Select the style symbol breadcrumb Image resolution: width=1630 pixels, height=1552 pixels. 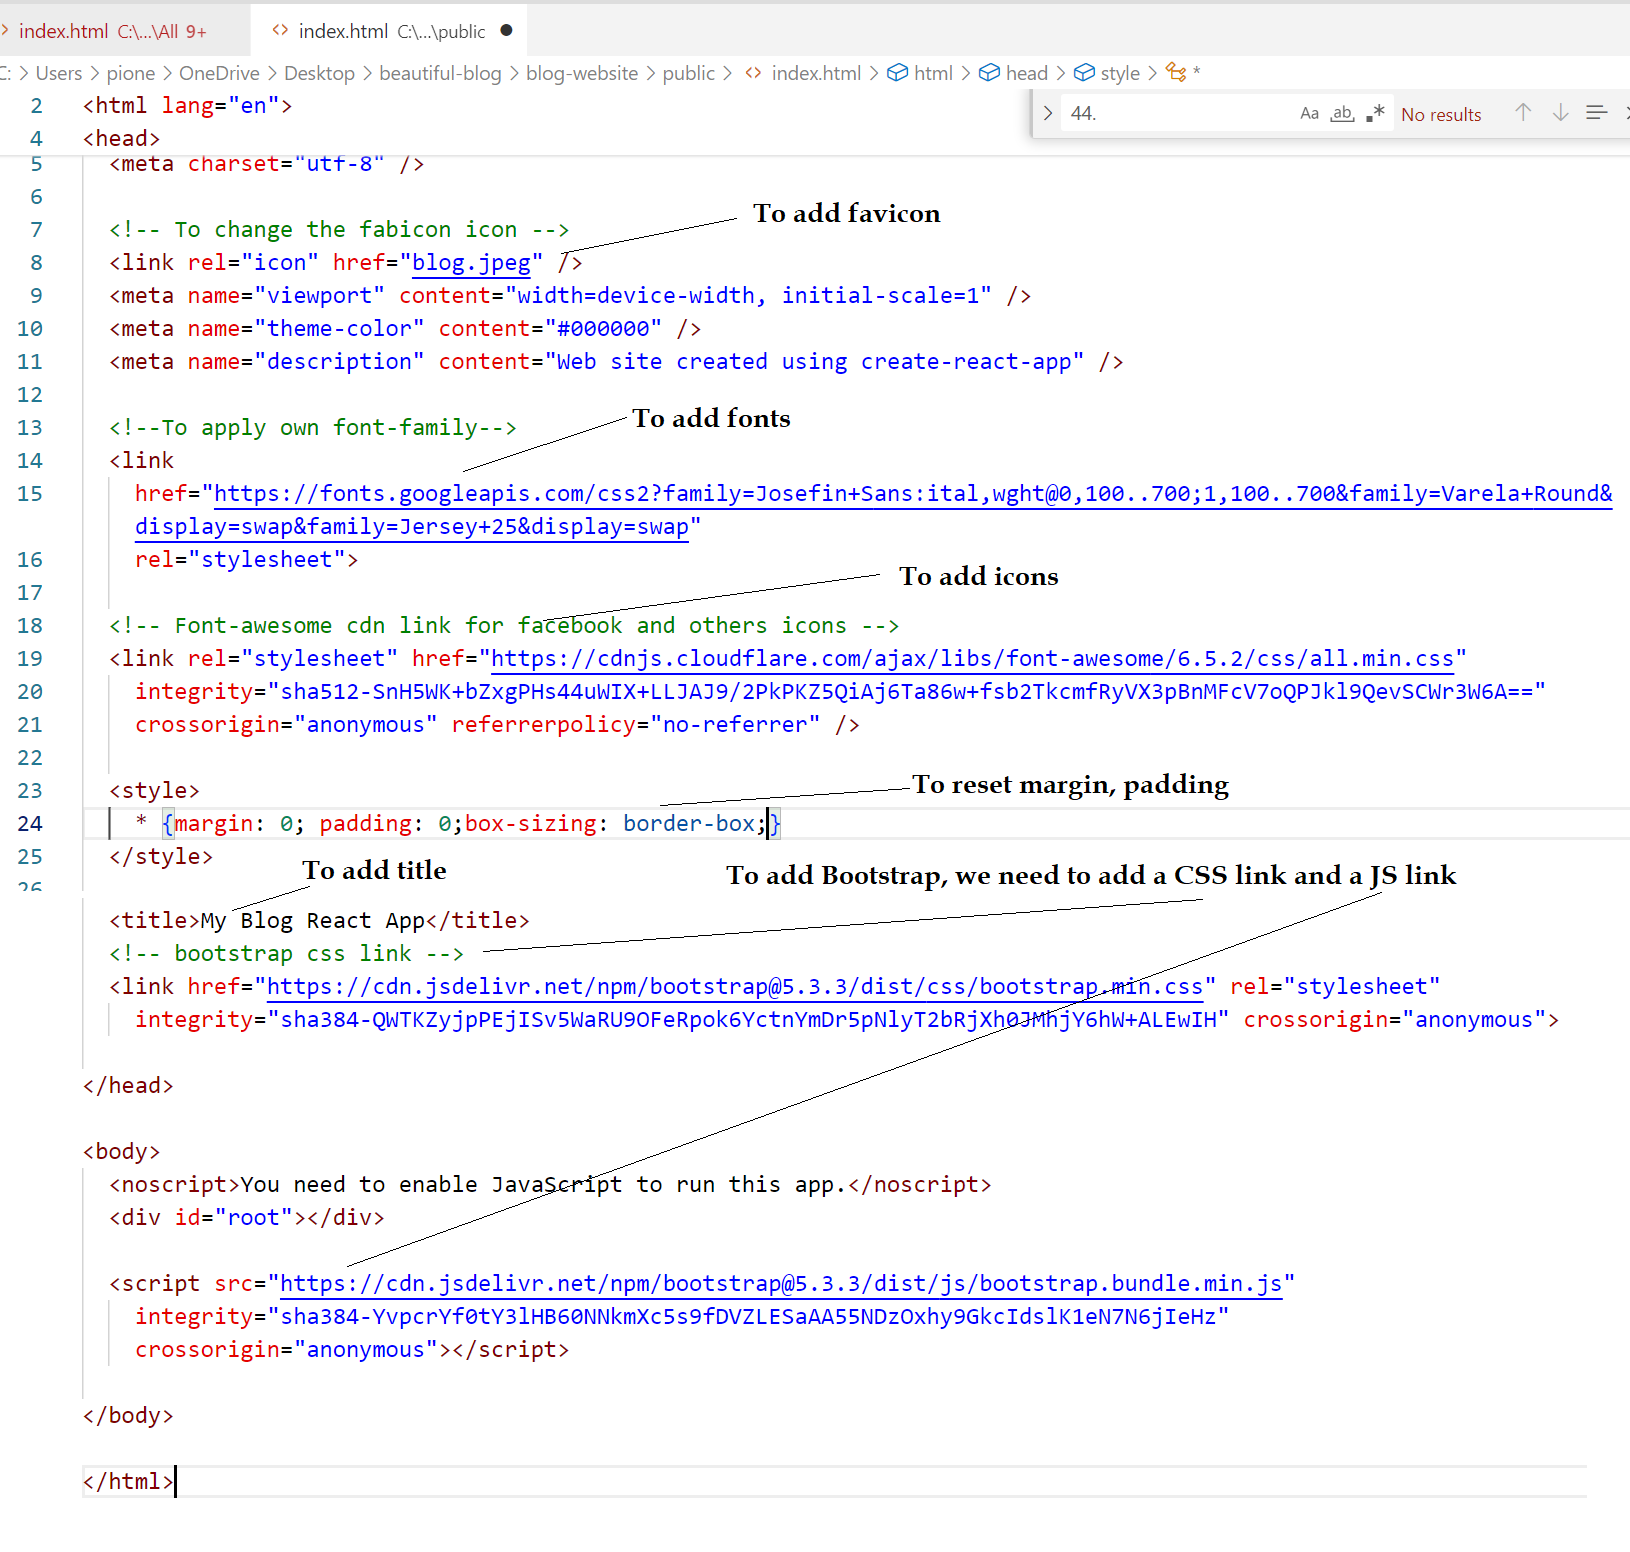pyautogui.click(x=1107, y=73)
